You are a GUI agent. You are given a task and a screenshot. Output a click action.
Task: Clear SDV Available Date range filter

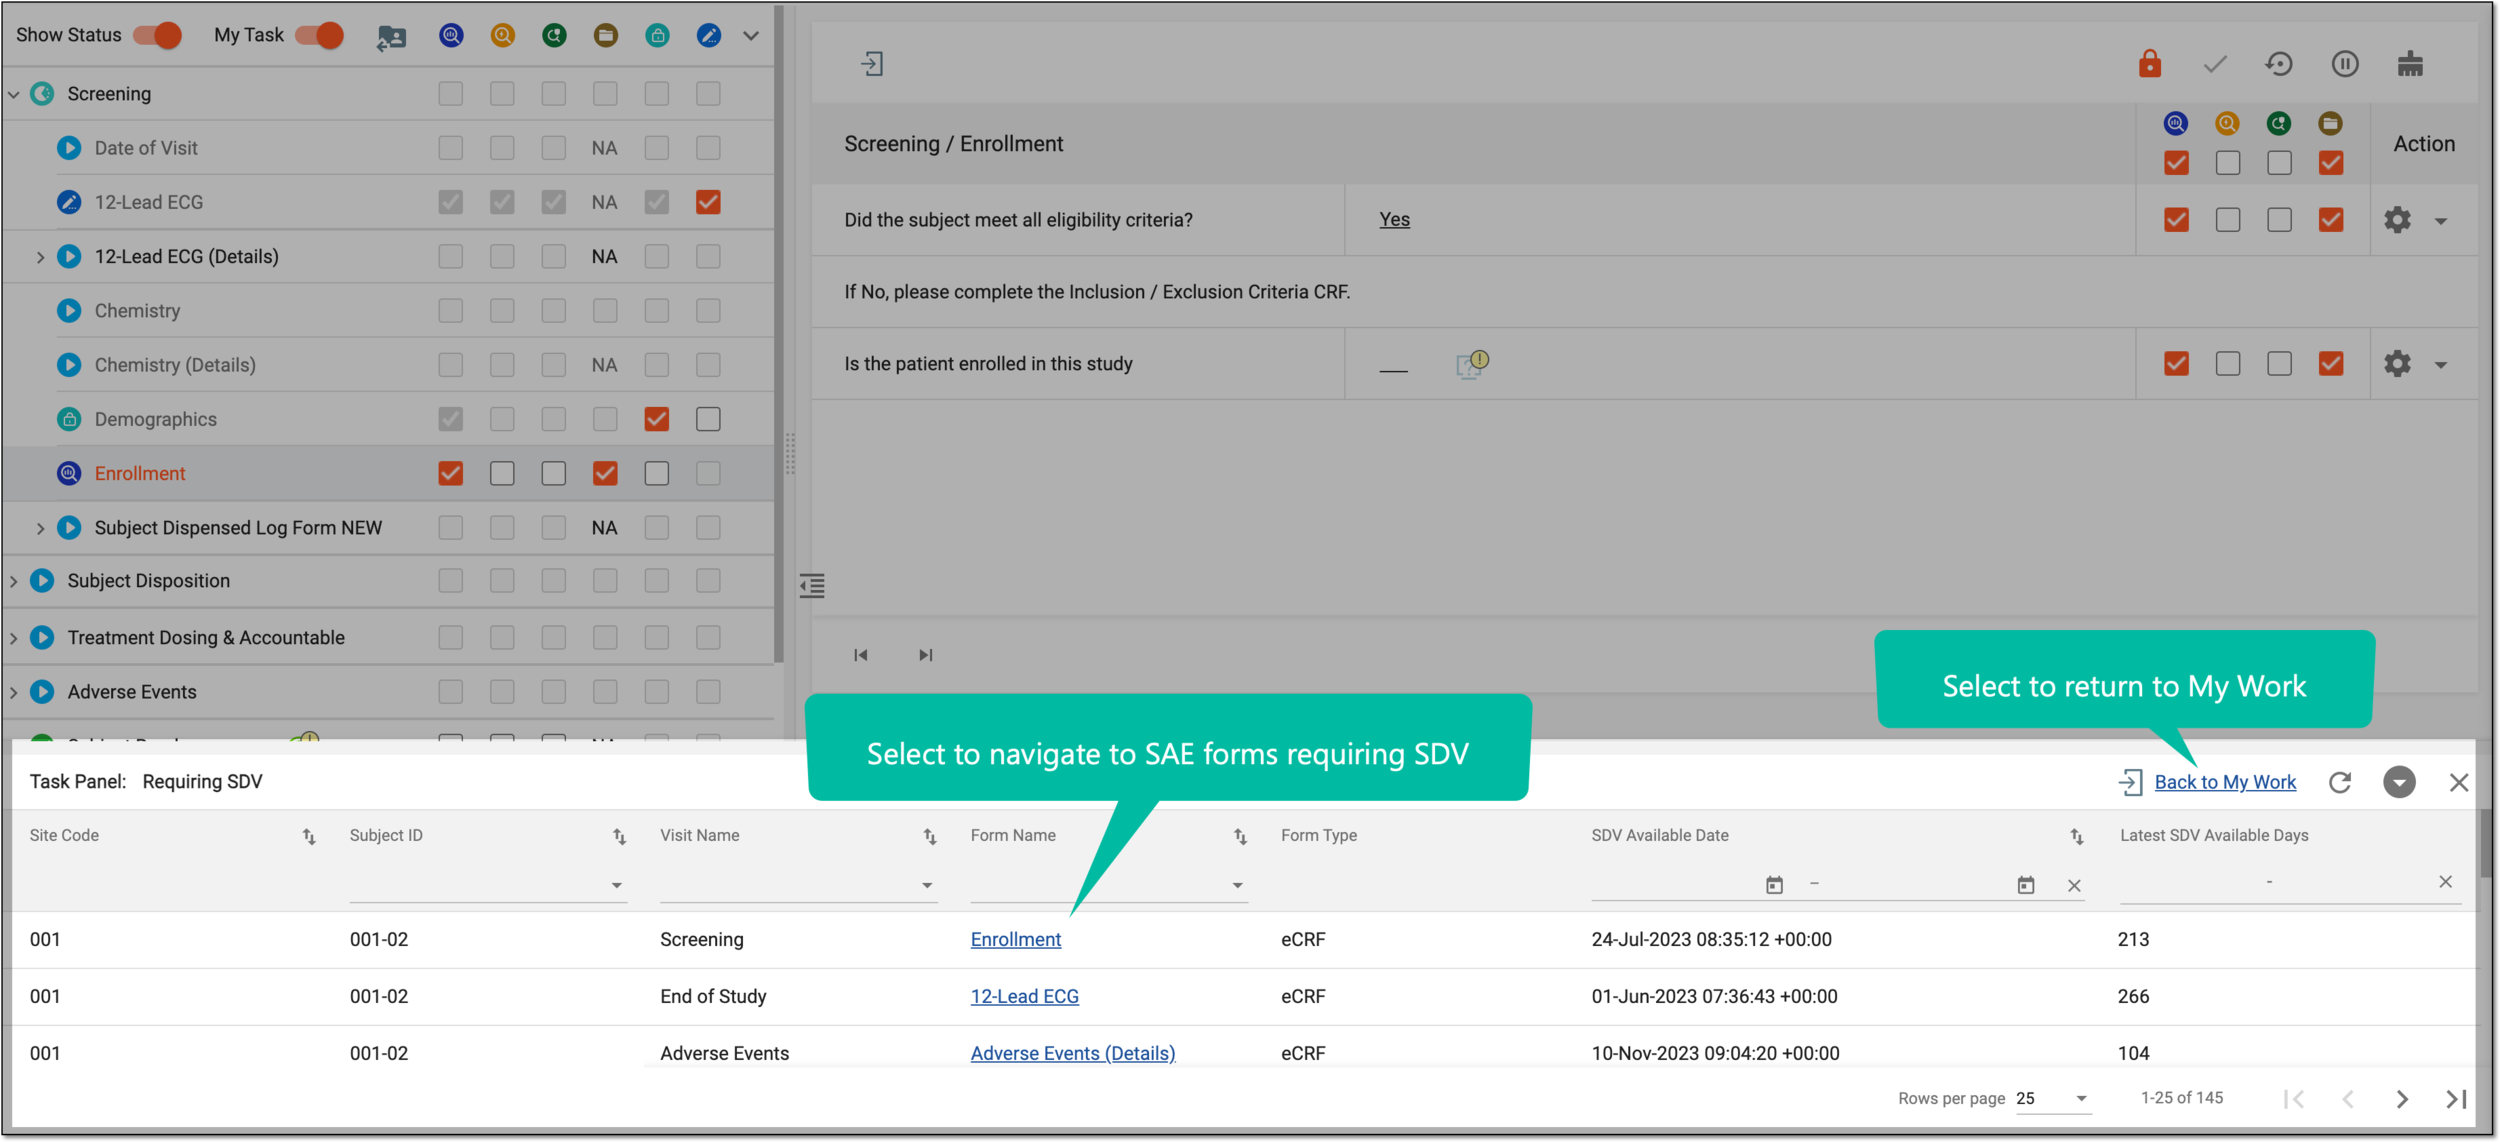2074,885
